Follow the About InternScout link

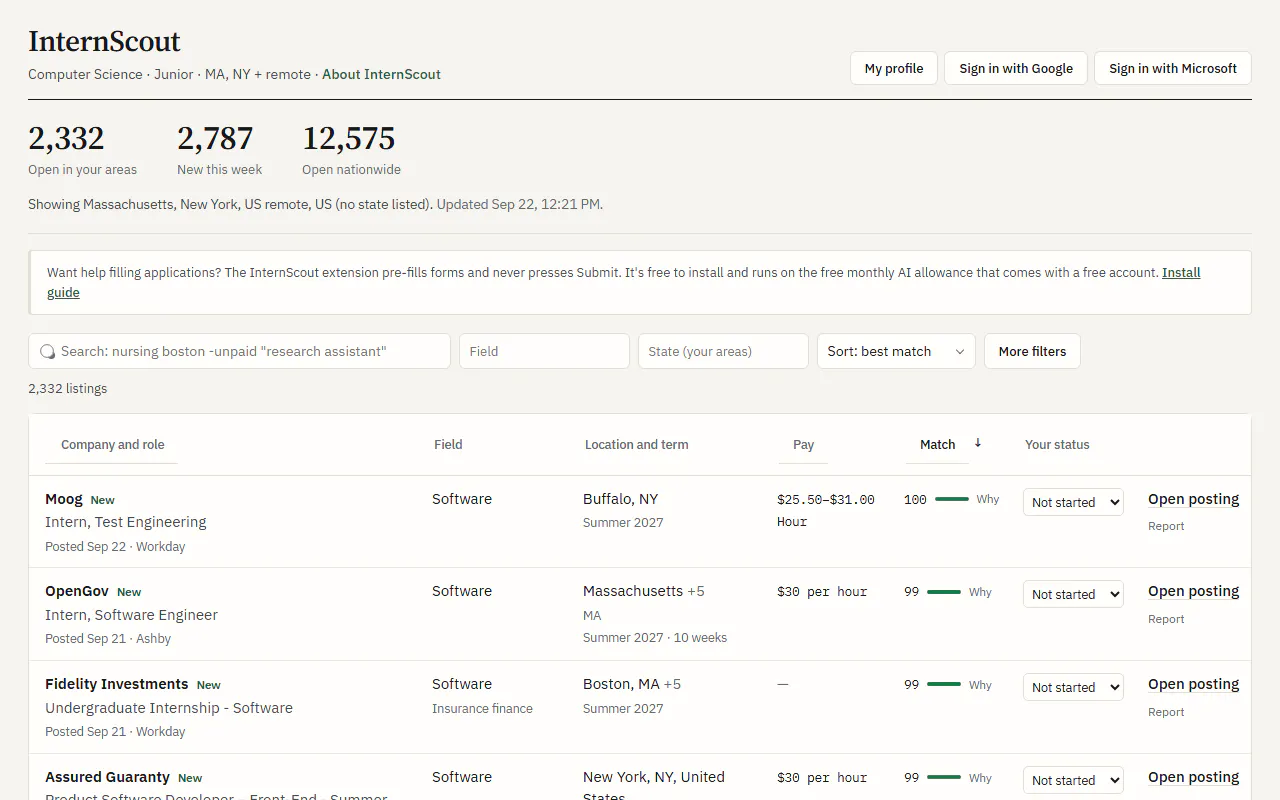tap(381, 74)
